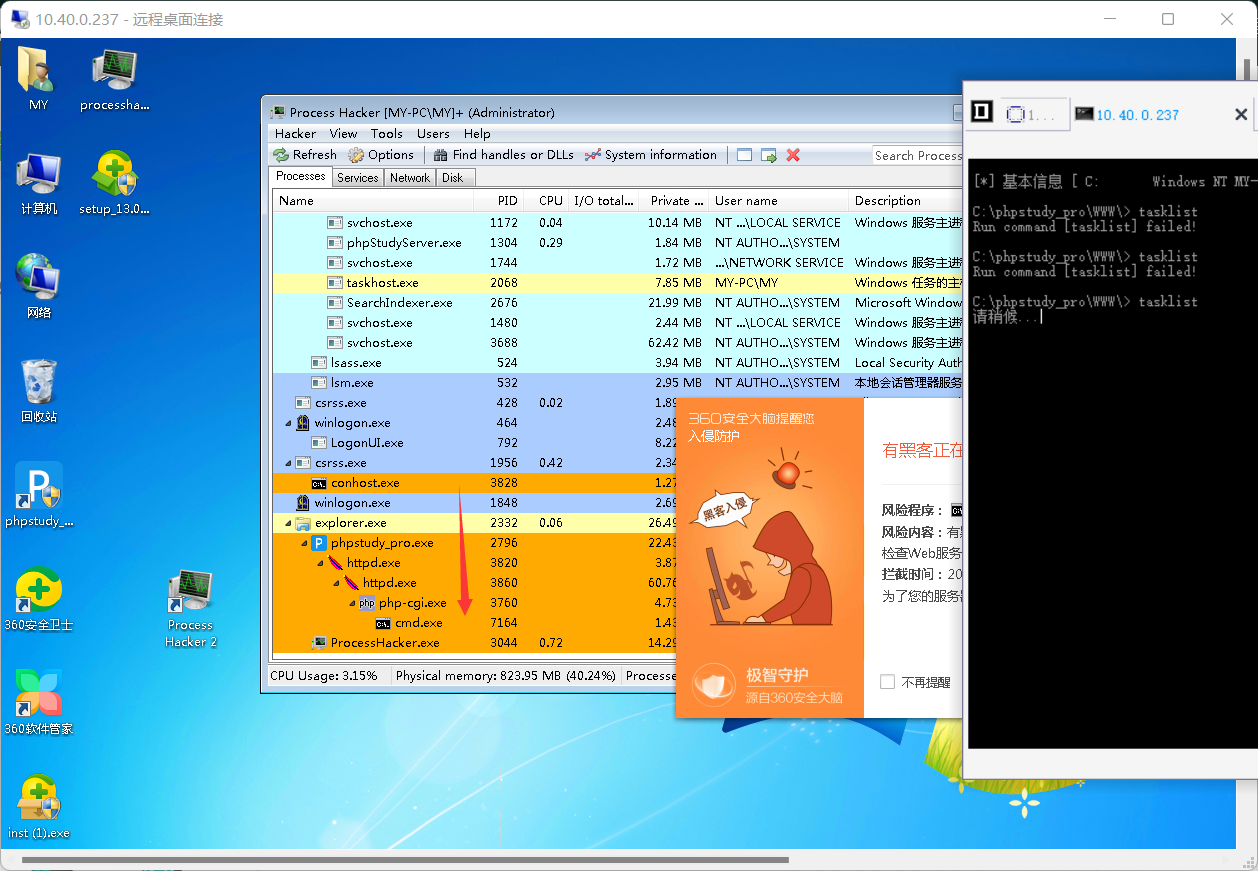Open the 计算机 desktop icon
This screenshot has height=871, width=1258.
[x=39, y=183]
